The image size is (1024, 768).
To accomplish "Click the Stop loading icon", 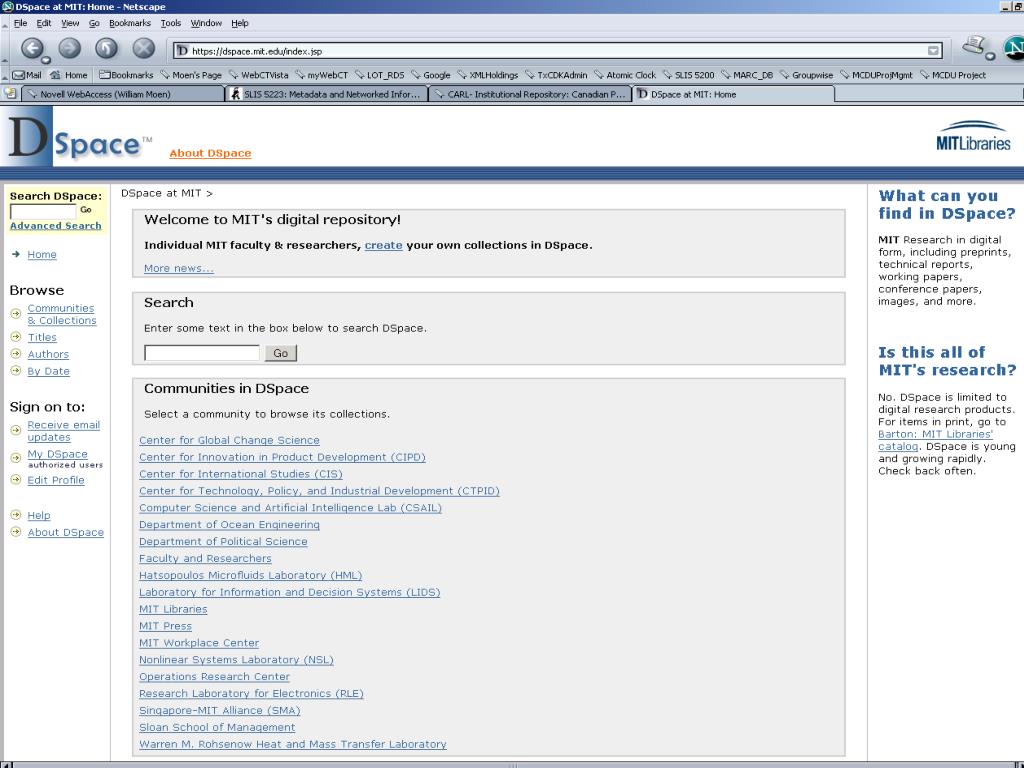I will [144, 48].
